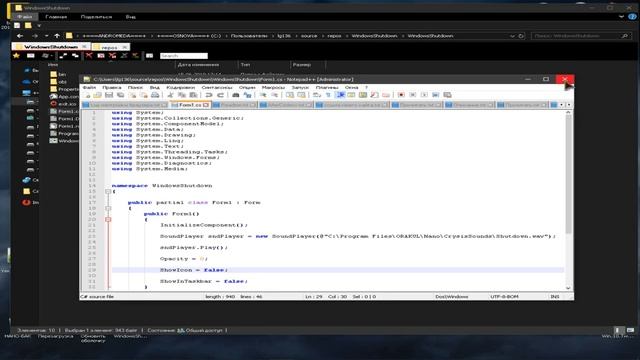The width and height of the screenshot is (640, 360).
Task: Collapse the red fold marker at line 20
Action: click(108, 220)
